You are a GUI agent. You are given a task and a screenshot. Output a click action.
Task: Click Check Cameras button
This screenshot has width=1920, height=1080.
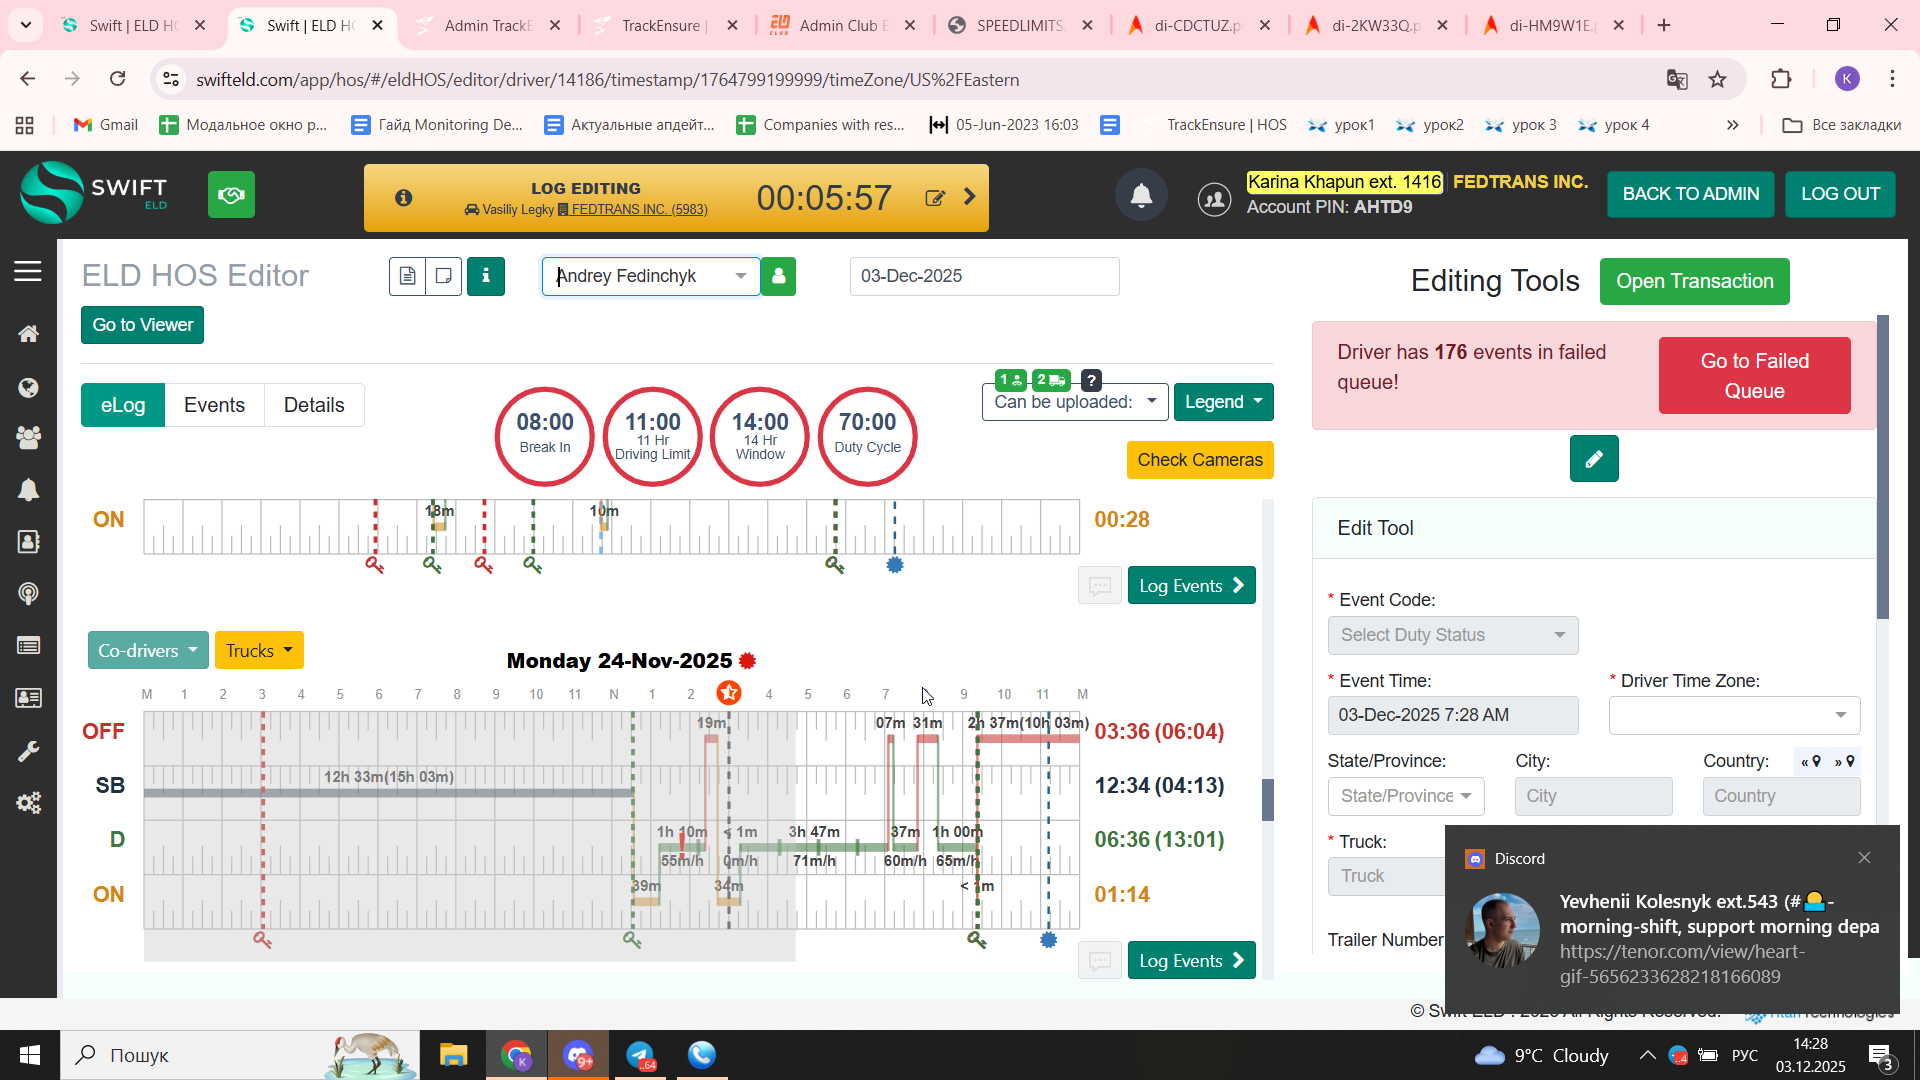click(1199, 460)
